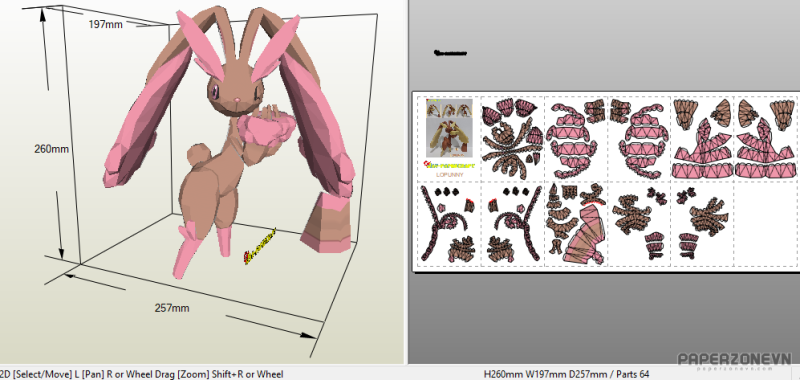This screenshot has height=380, width=800.
Task: Click the H260mm W197mm D257mm status text
Action: pyautogui.click(x=566, y=374)
